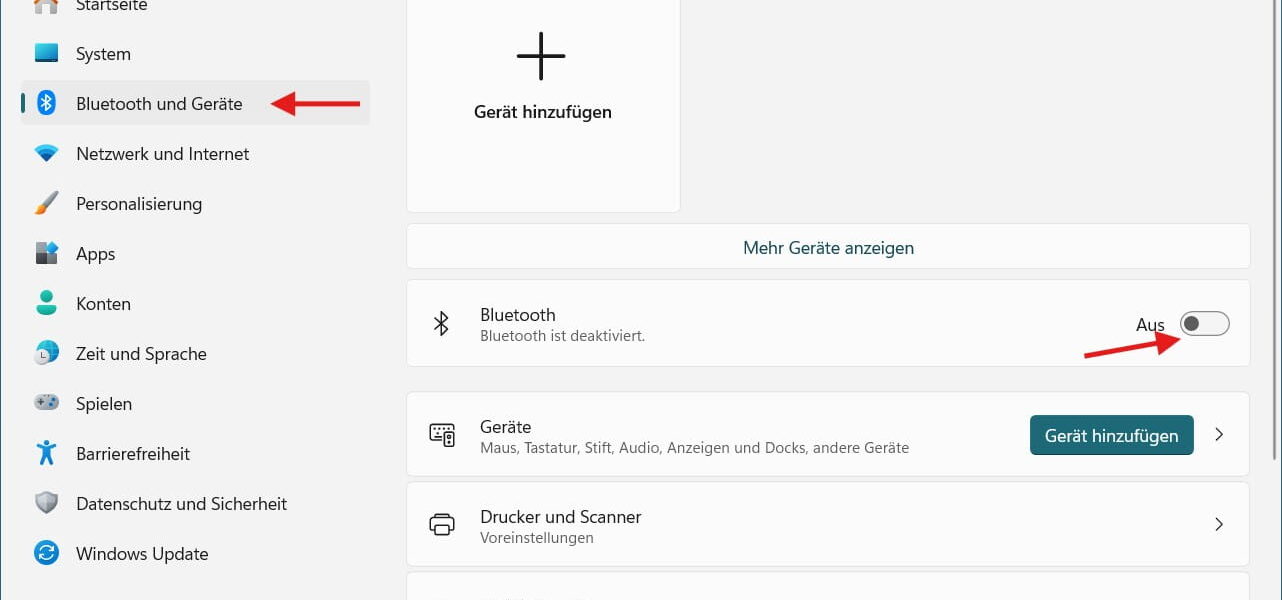The height and width of the screenshot is (600, 1282).
Task: Click the Gerät hinzufügen card label
Action: coord(543,112)
